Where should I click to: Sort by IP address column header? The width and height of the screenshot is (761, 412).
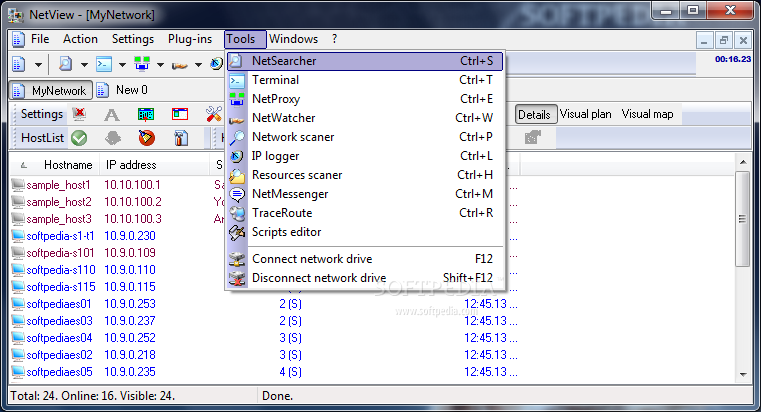pos(154,165)
